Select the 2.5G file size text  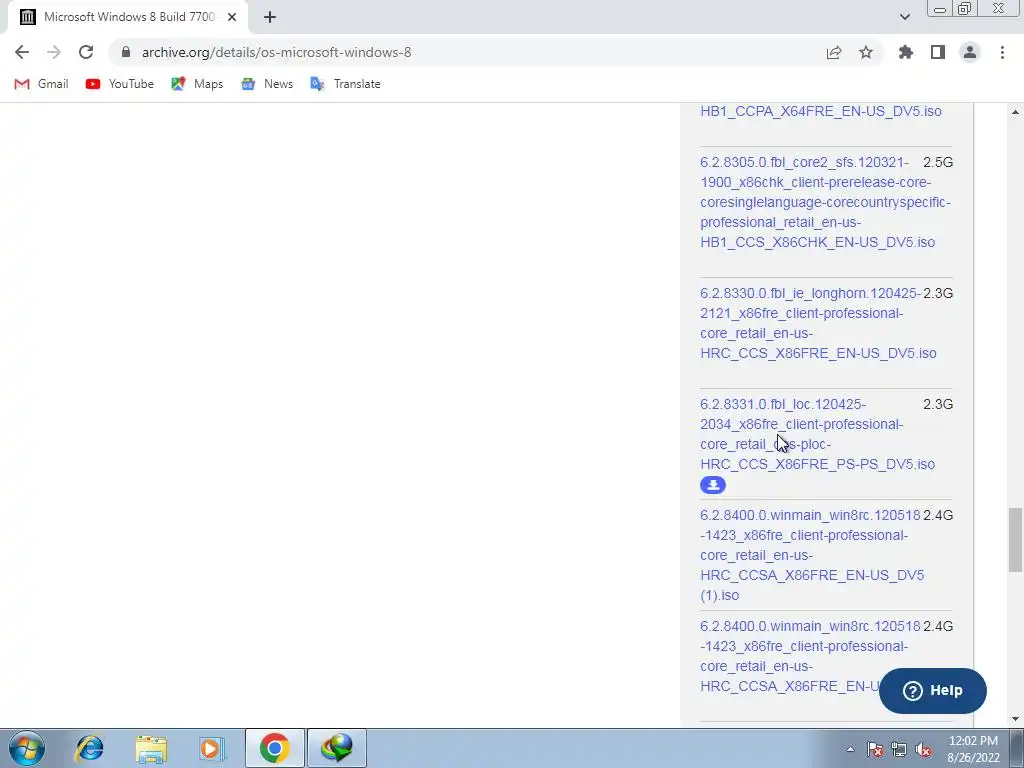[x=938, y=162]
